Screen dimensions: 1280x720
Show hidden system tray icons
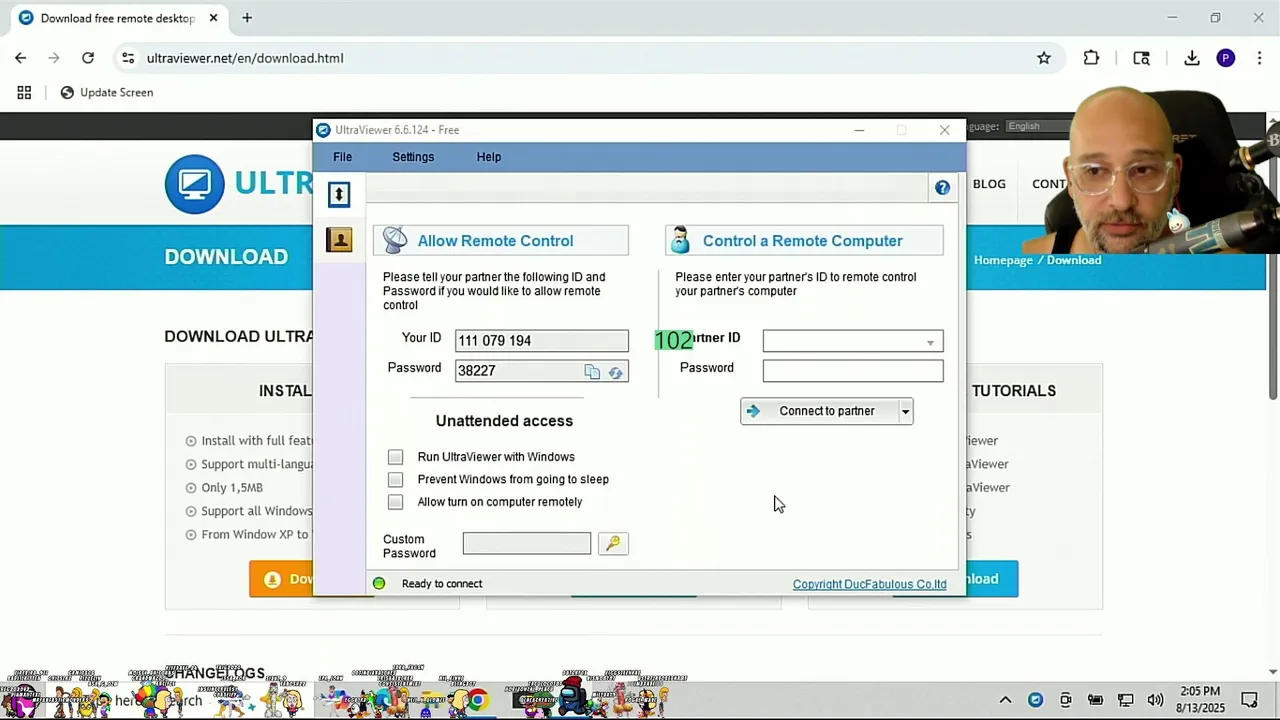pyautogui.click(x=1005, y=700)
